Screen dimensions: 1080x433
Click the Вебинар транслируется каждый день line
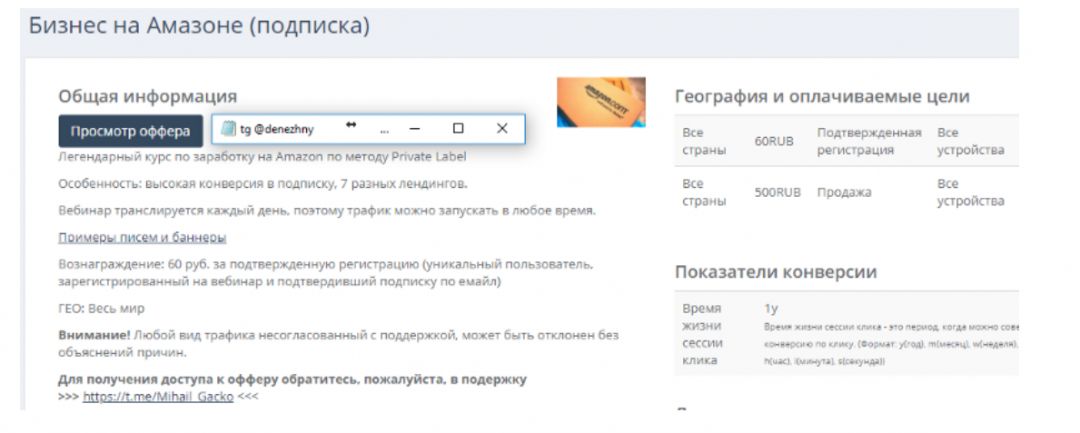(x=327, y=211)
